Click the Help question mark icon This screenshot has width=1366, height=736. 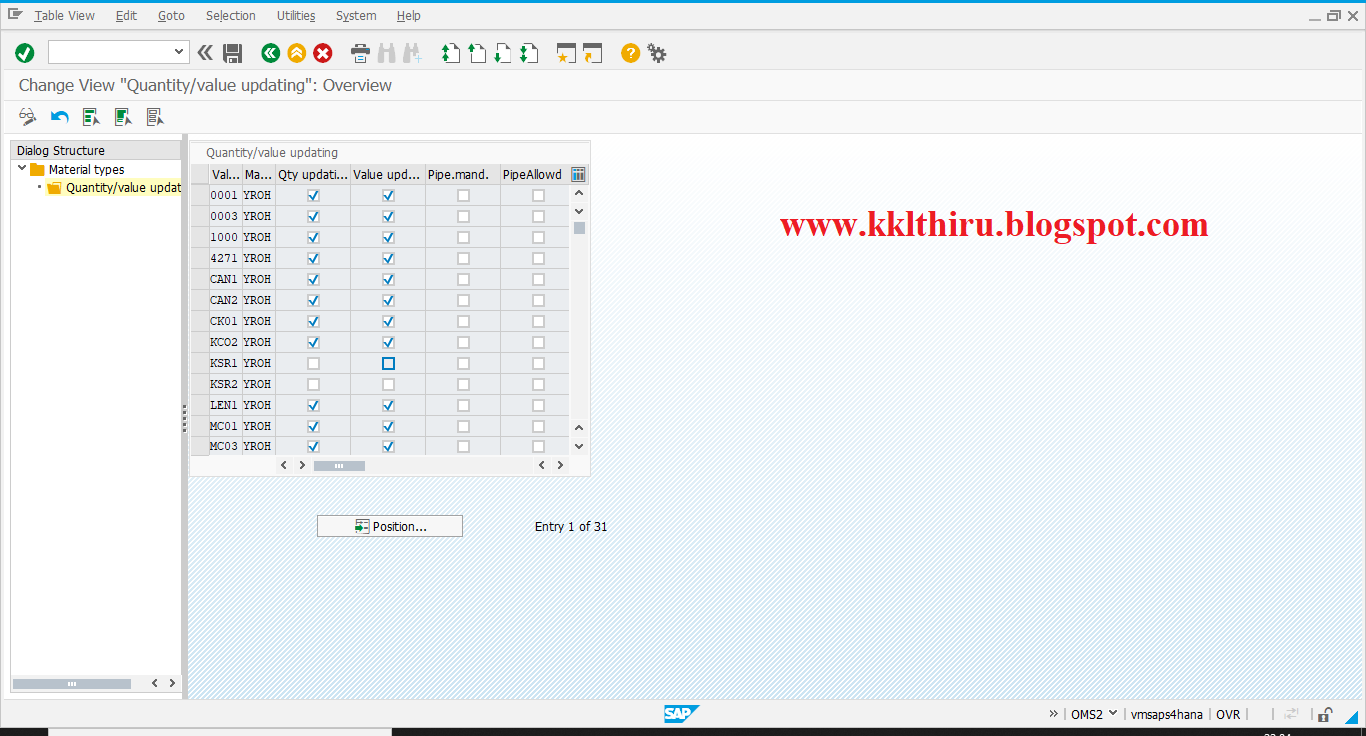[x=629, y=52]
